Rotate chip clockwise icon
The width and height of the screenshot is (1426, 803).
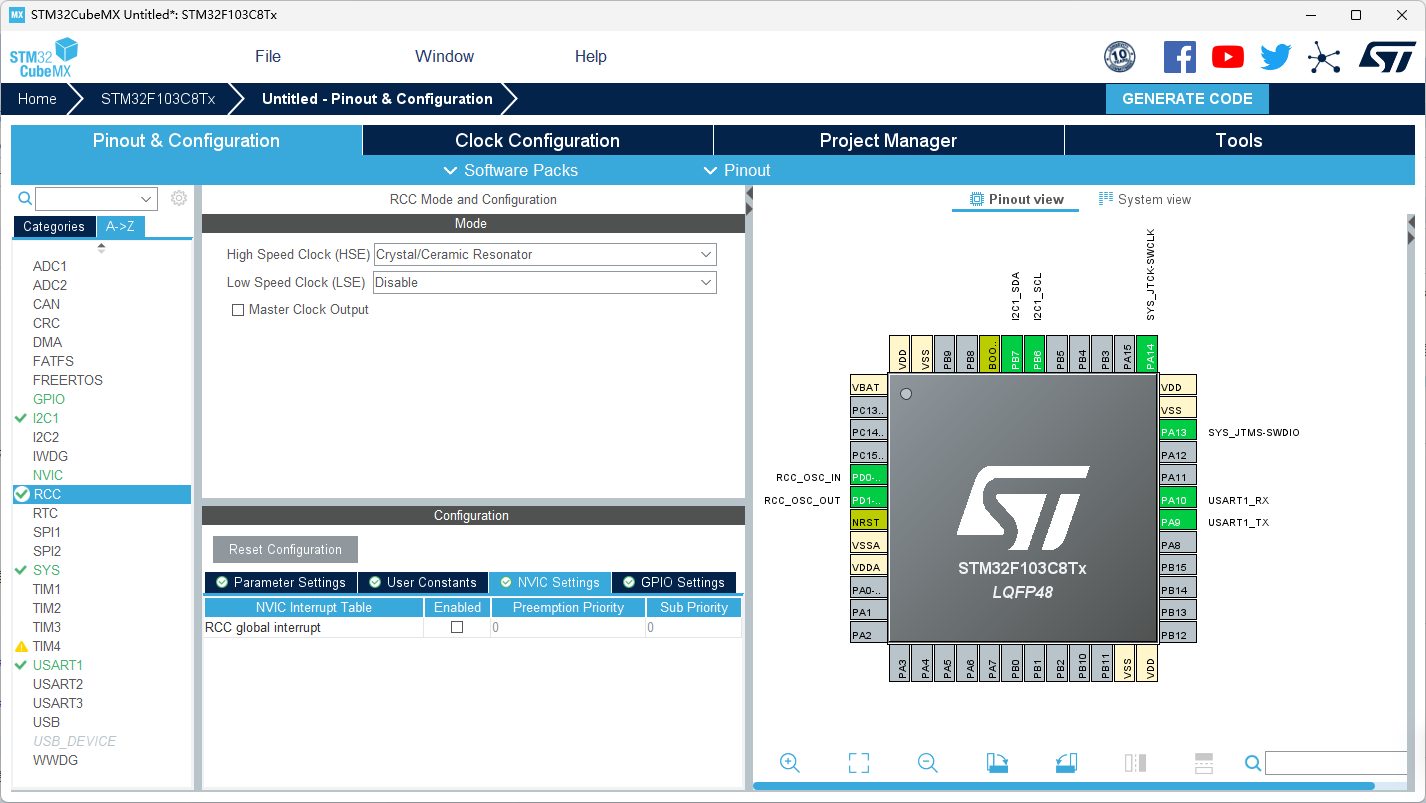pyautogui.click(x=997, y=763)
